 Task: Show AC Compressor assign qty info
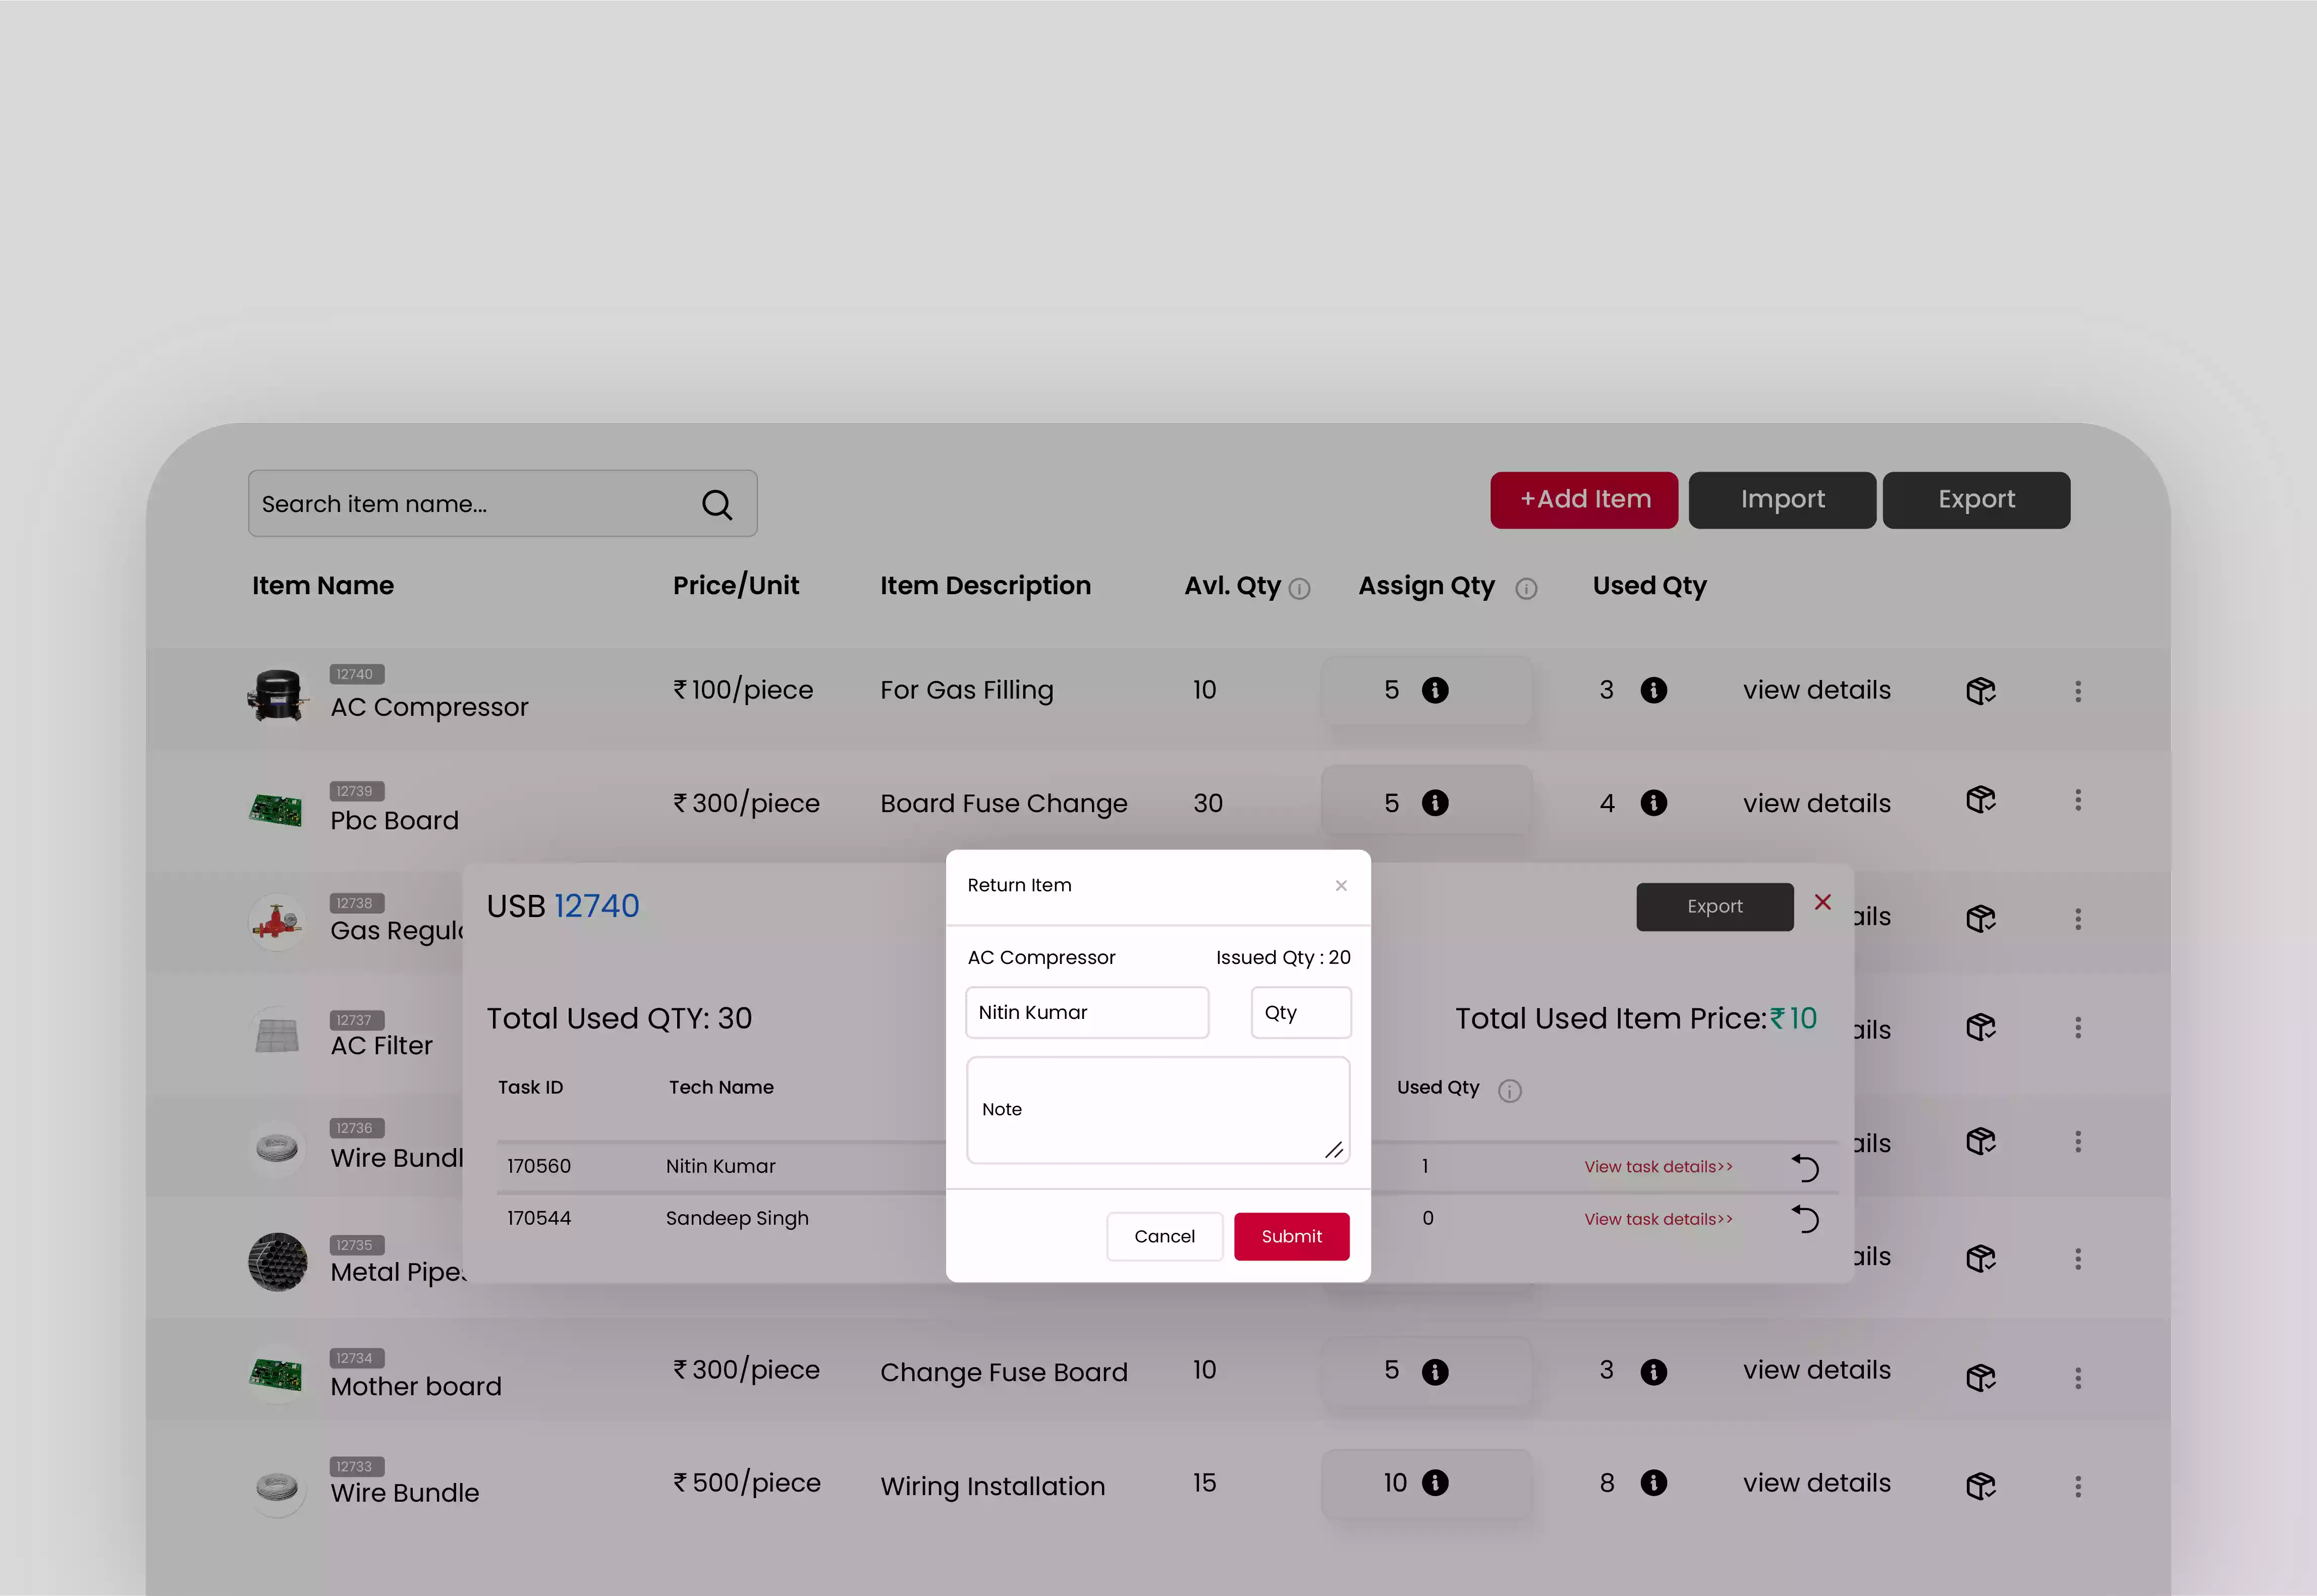tap(1435, 690)
